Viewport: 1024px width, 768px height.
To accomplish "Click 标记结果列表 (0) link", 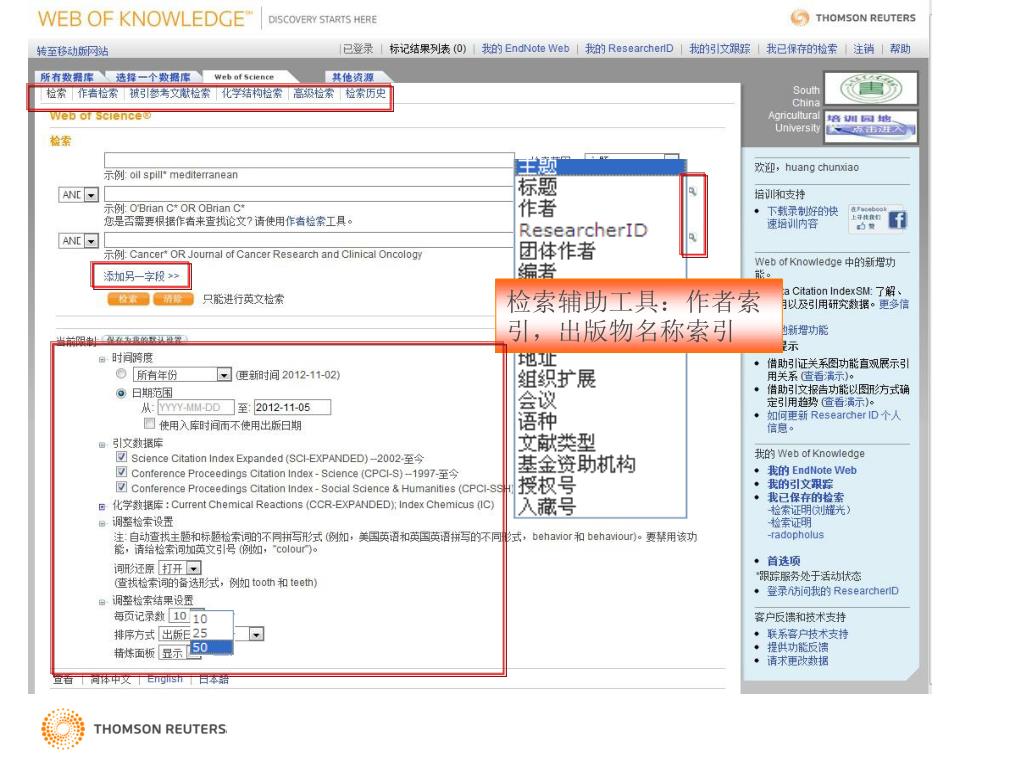I will 428,48.
